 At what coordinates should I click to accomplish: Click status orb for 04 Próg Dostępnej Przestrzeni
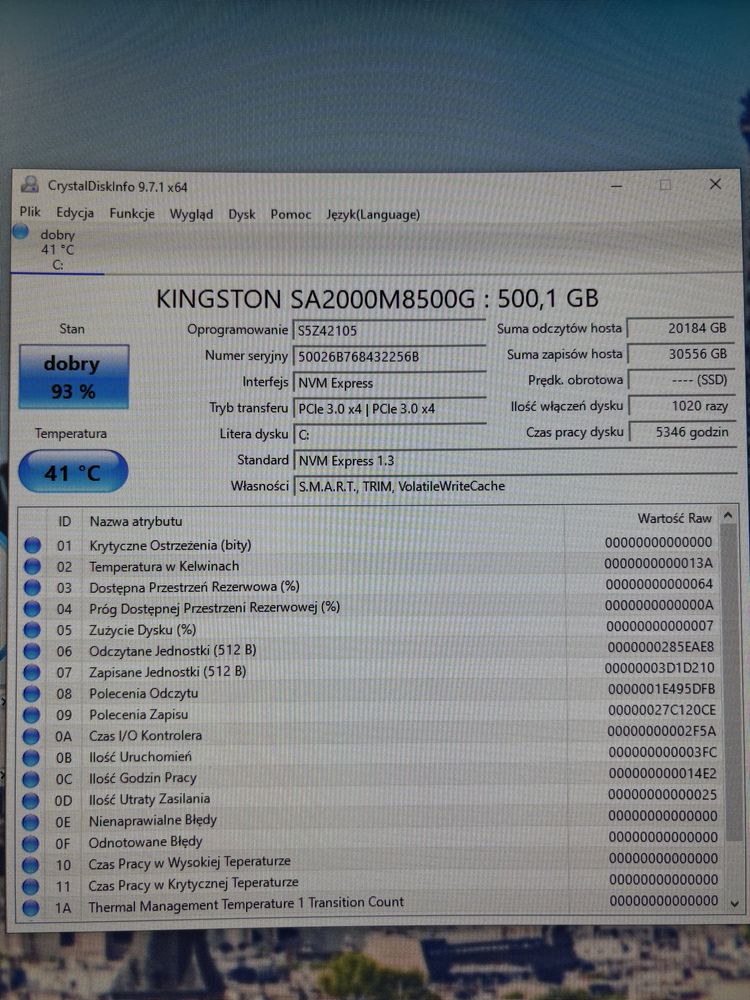tap(33, 608)
